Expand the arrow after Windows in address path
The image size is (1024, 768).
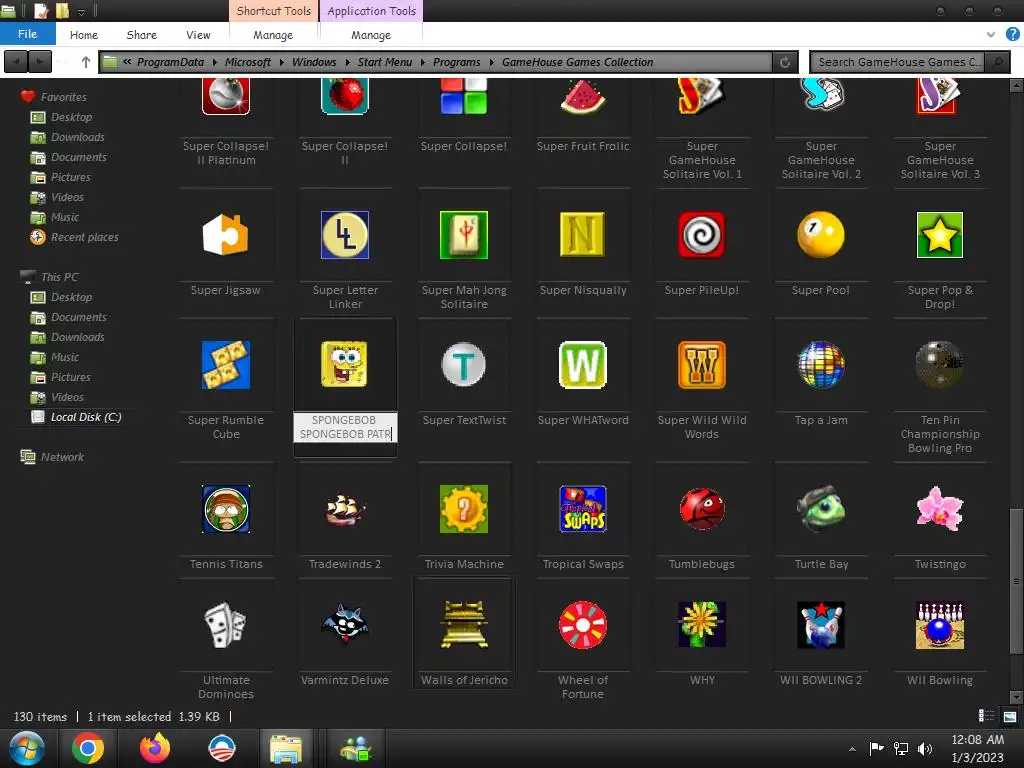(x=347, y=62)
